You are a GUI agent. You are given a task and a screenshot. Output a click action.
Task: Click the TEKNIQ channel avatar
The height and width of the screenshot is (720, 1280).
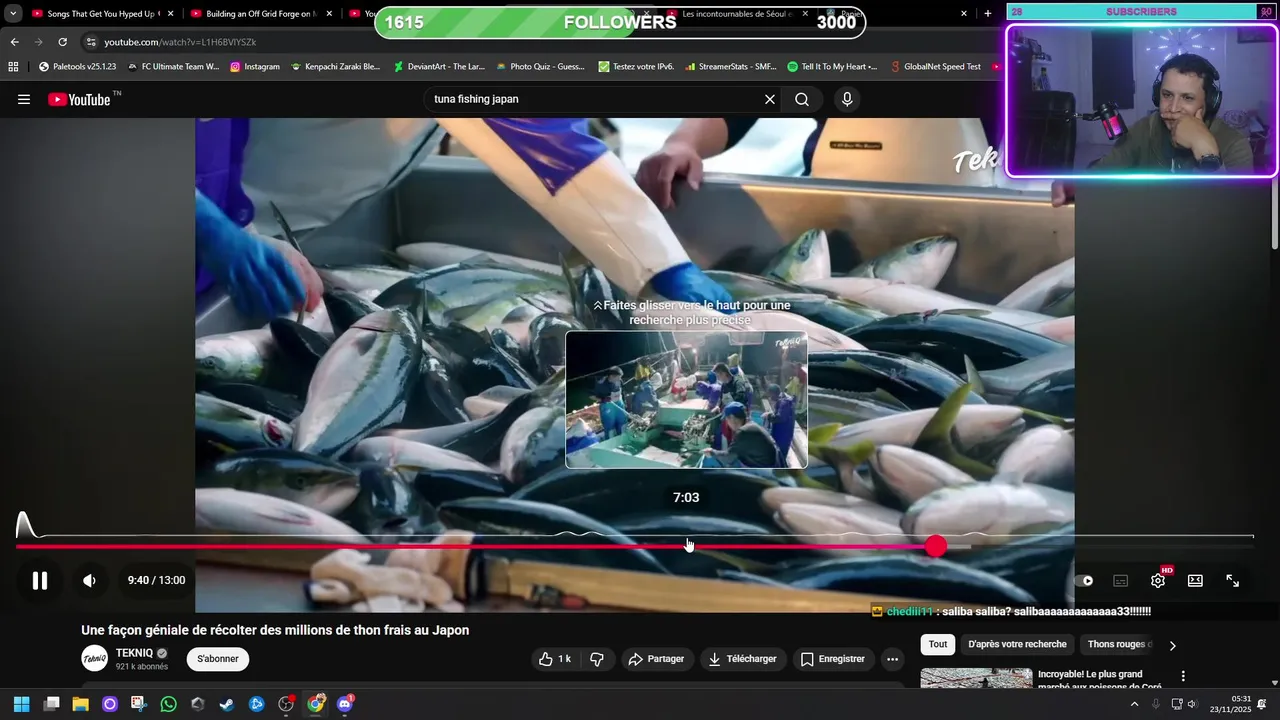tap(95, 659)
